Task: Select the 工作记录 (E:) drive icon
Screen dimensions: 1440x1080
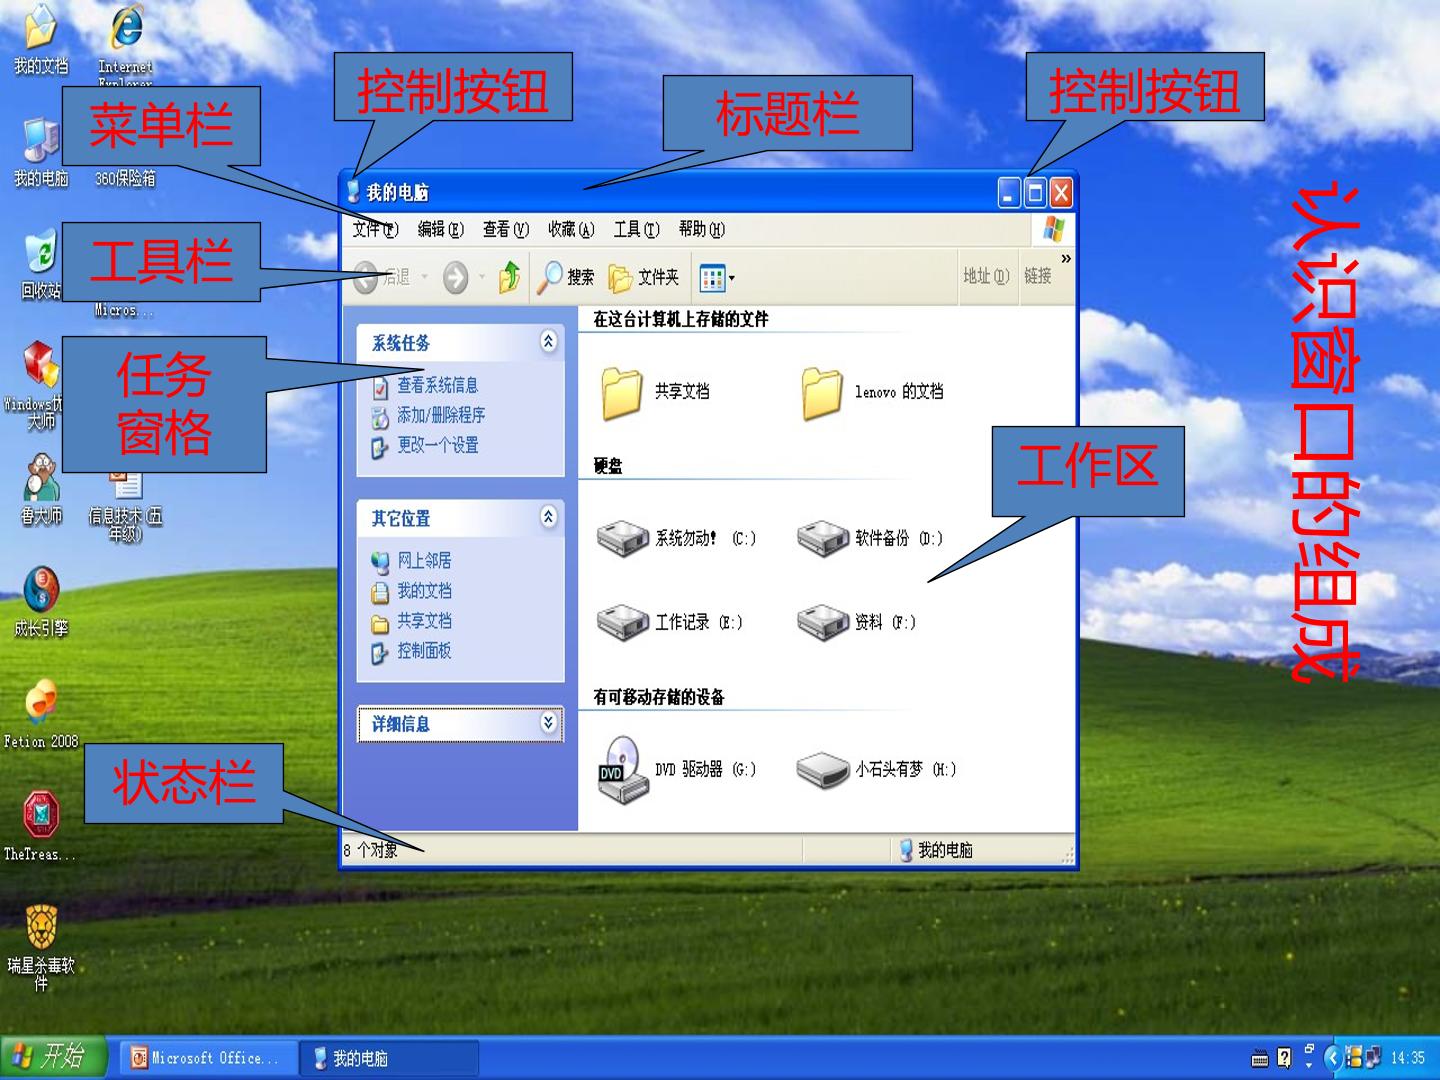Action: (623, 622)
